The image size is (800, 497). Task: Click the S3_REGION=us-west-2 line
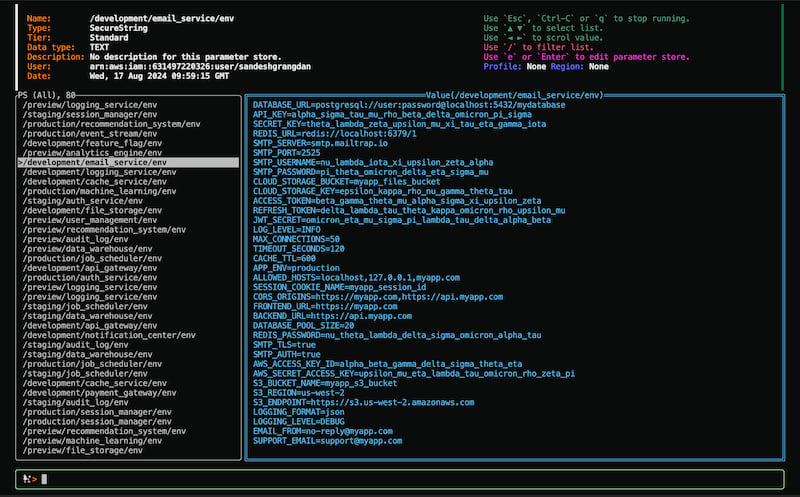[298, 393]
